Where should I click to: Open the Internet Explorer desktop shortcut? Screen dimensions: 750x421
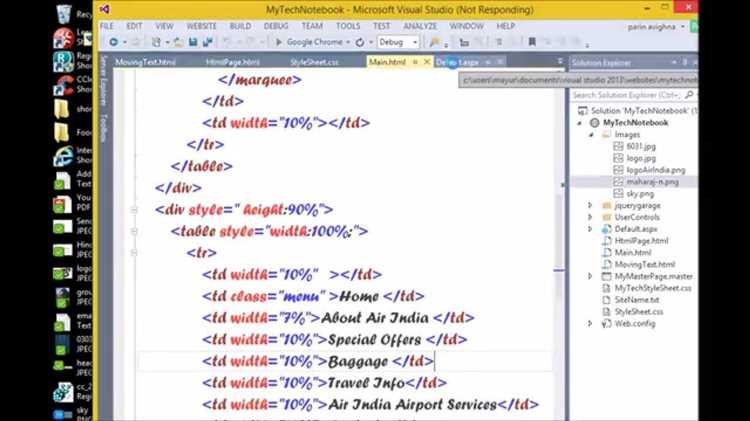click(64, 155)
